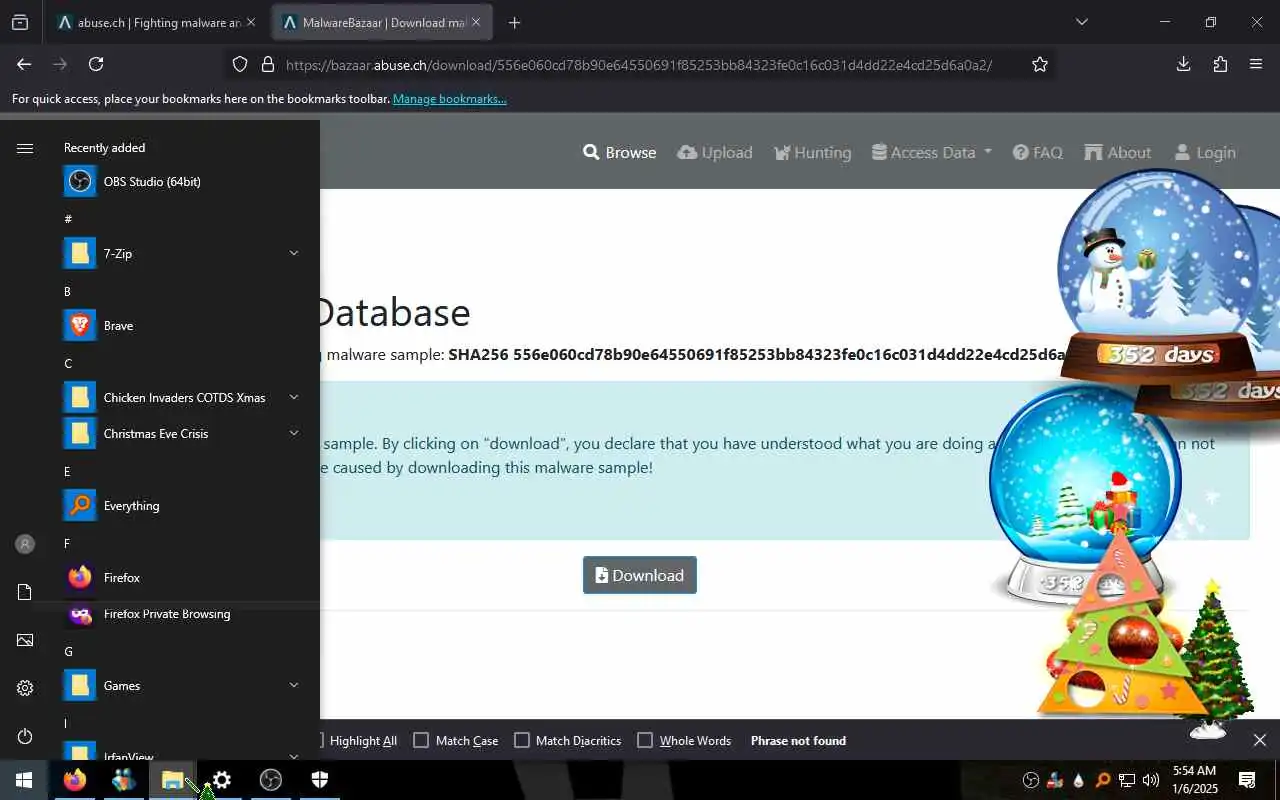Viewport: 1280px width, 800px height.
Task: Open Settings gear in the Start sidebar
Action: coord(25,688)
